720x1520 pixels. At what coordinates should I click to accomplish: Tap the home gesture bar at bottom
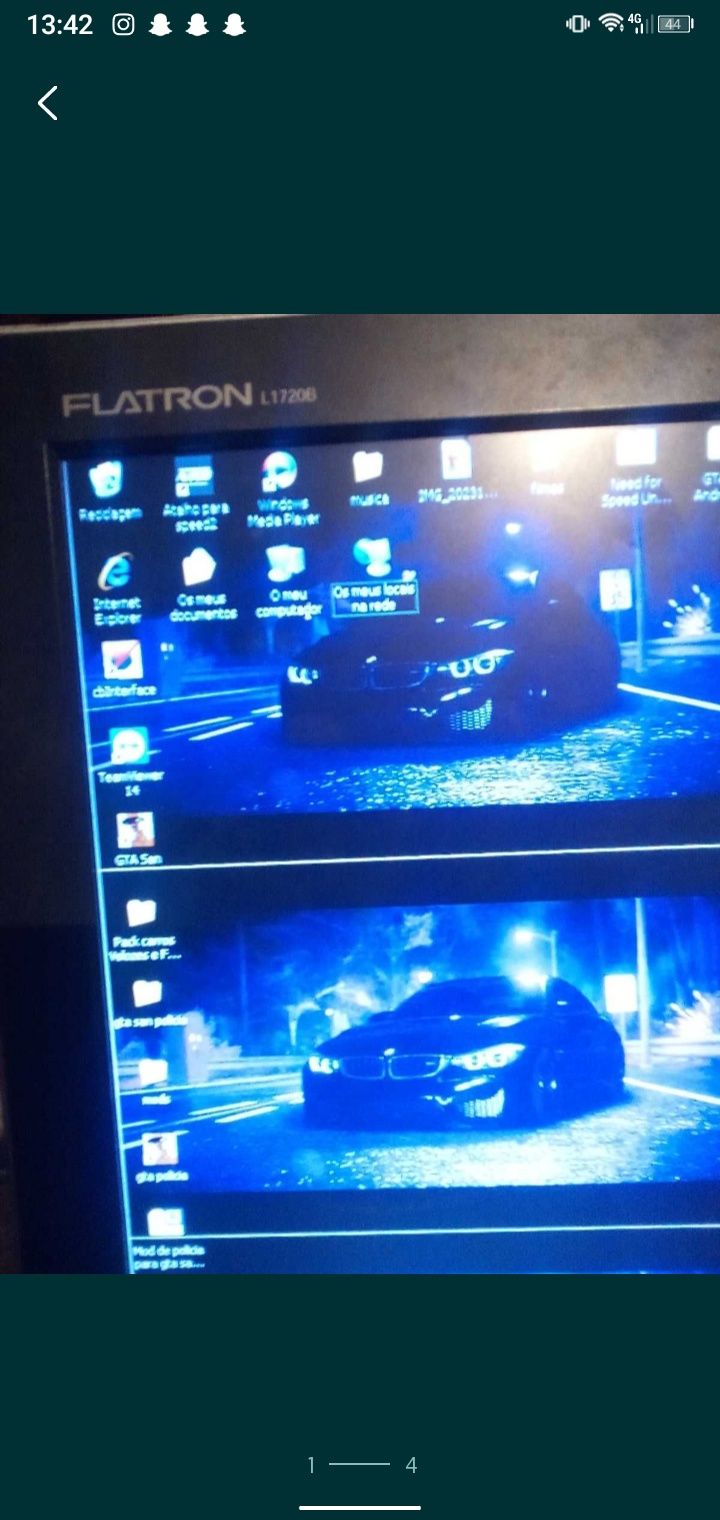coord(360,1508)
